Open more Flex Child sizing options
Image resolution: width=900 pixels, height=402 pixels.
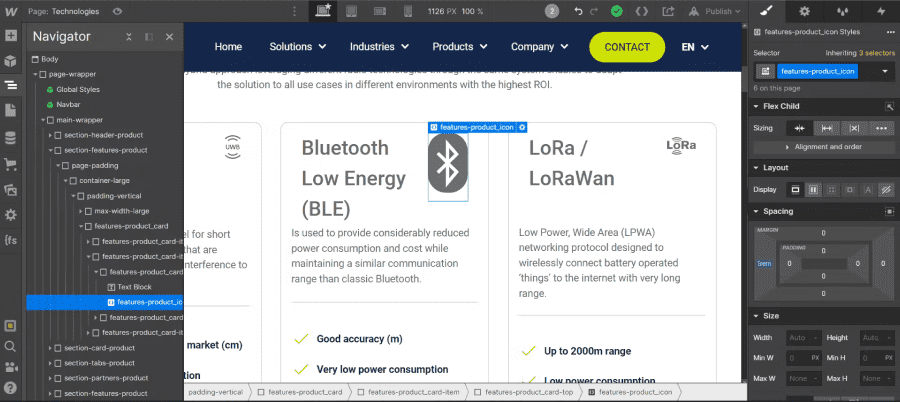882,129
